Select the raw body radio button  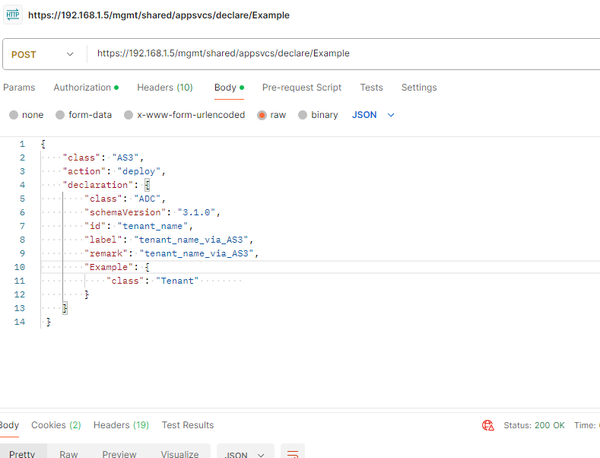tap(263, 115)
